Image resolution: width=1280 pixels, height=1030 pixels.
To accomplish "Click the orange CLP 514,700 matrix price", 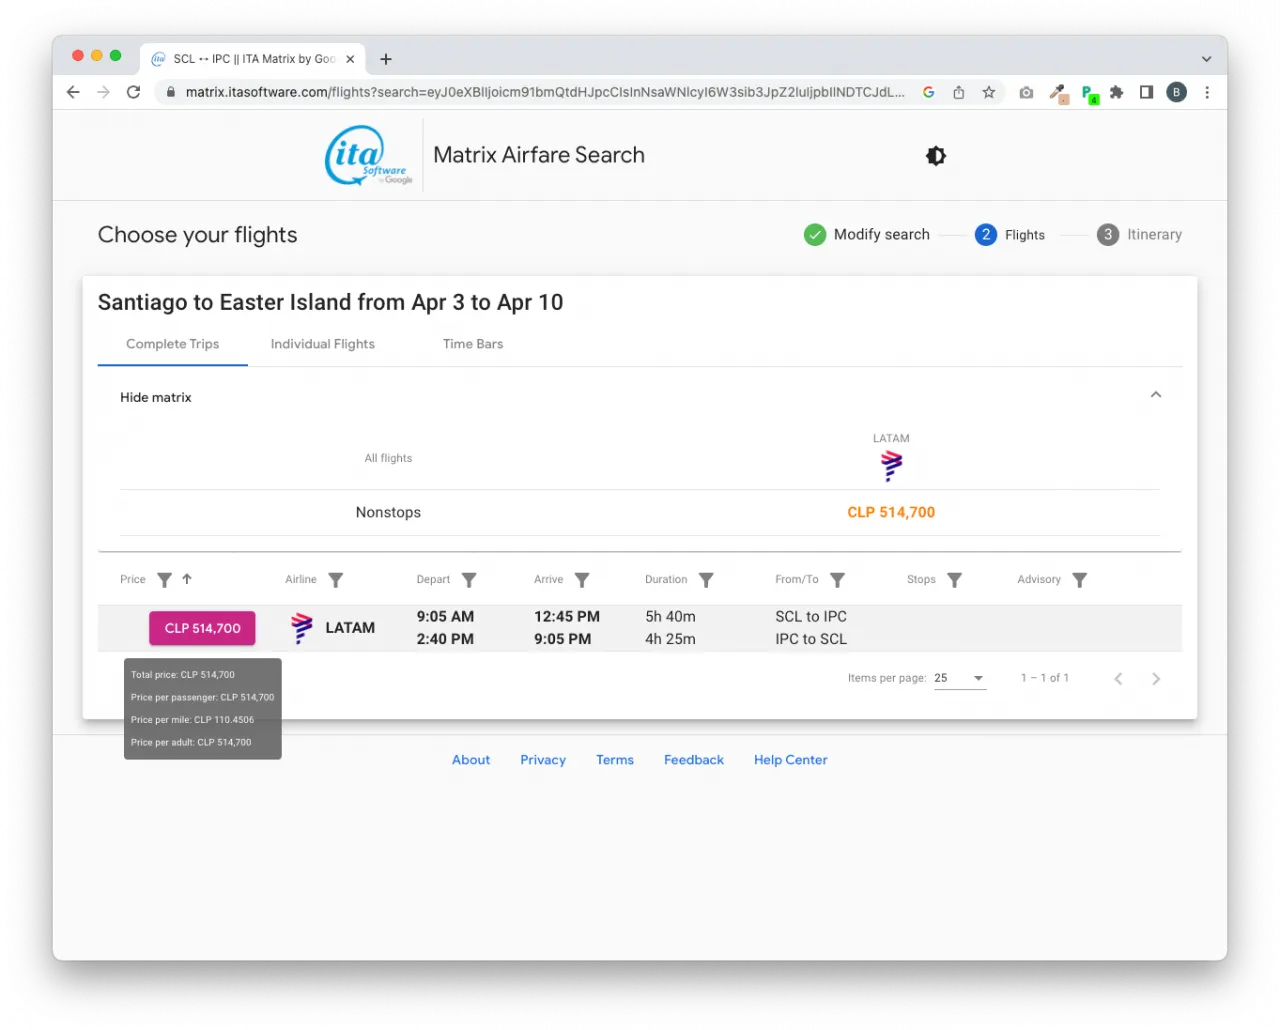I will [x=891, y=512].
